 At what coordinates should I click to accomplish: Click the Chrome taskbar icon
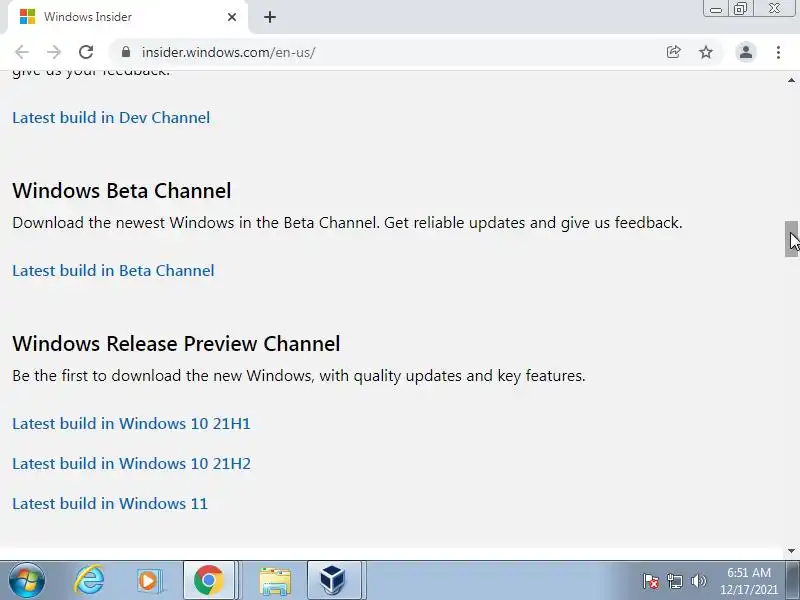click(209, 580)
